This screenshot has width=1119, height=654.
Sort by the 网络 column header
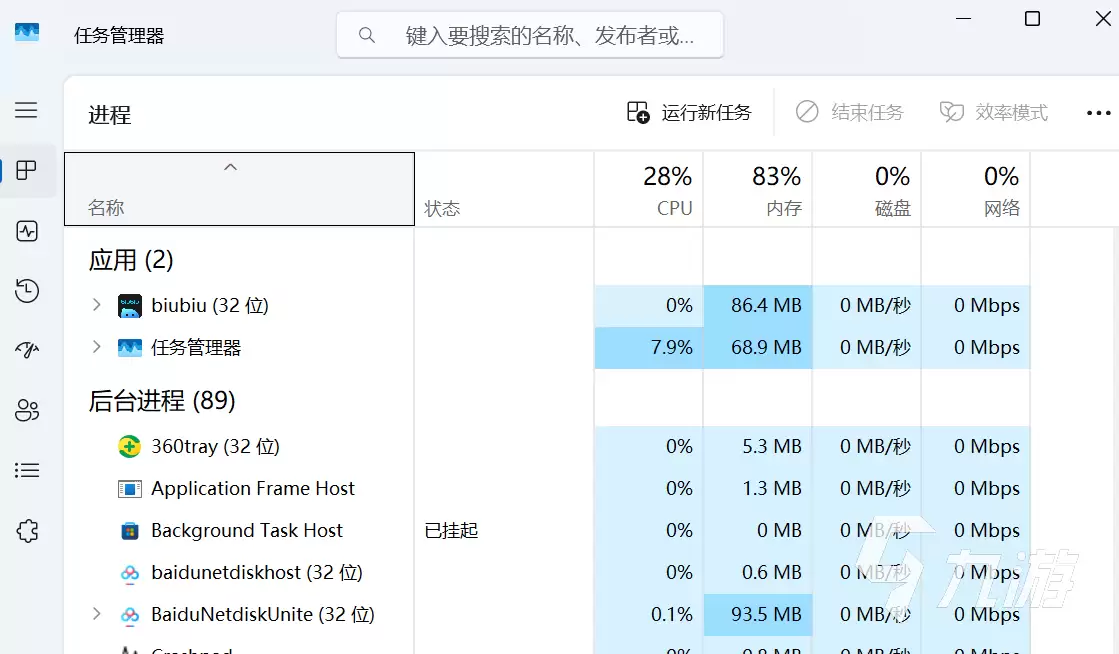pos(976,189)
